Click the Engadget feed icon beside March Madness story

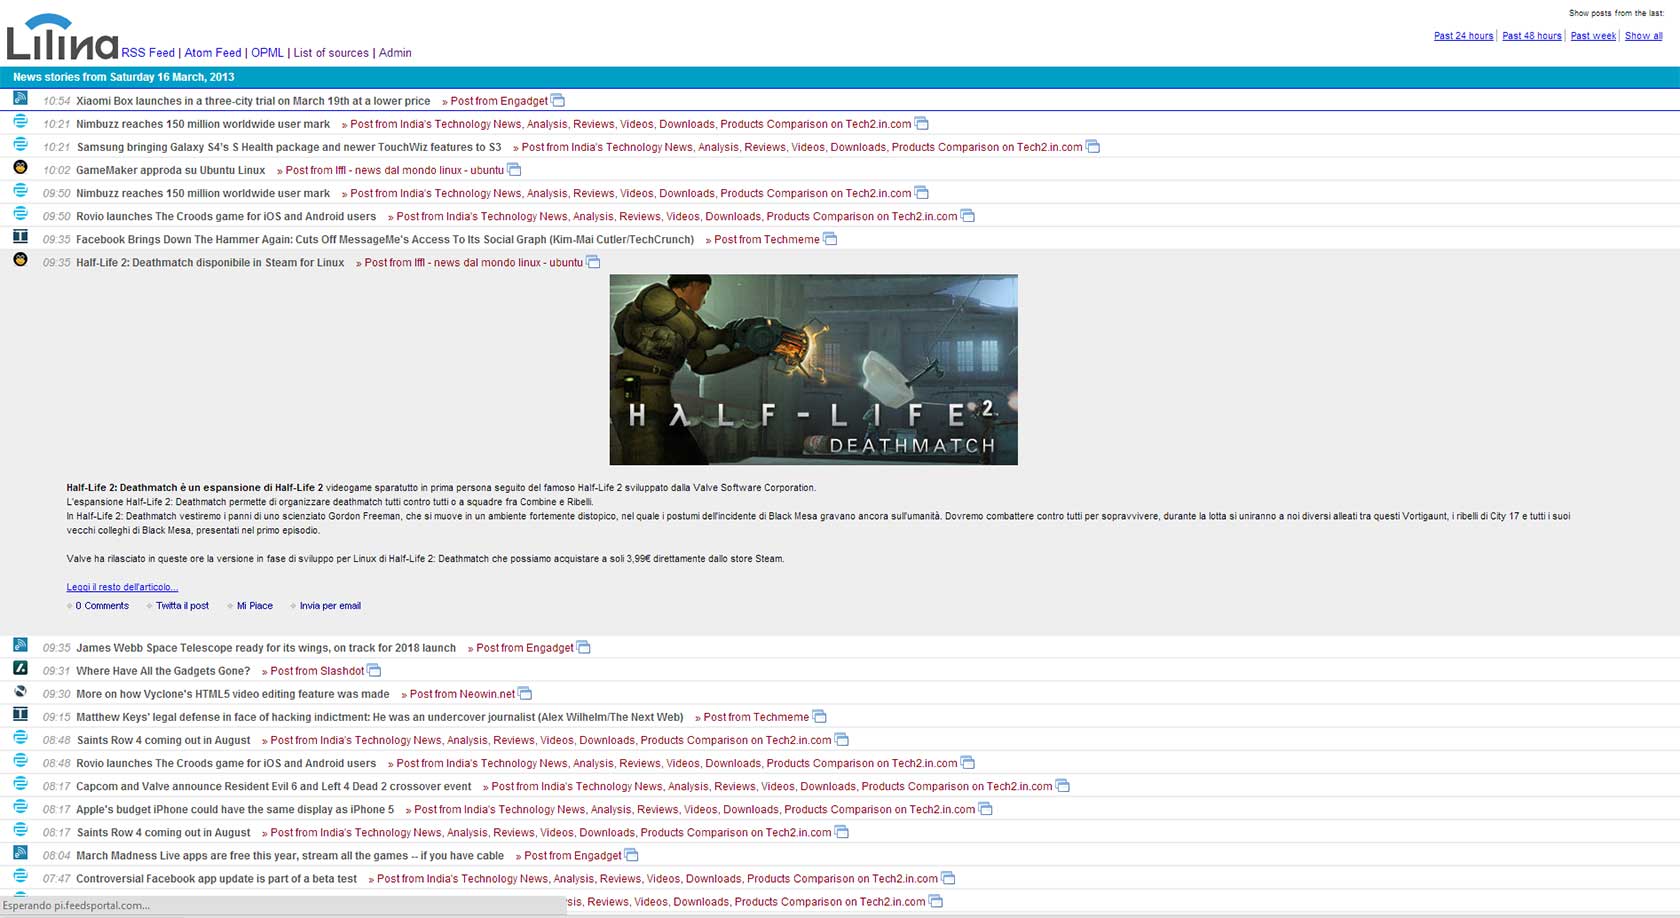click(x=20, y=852)
